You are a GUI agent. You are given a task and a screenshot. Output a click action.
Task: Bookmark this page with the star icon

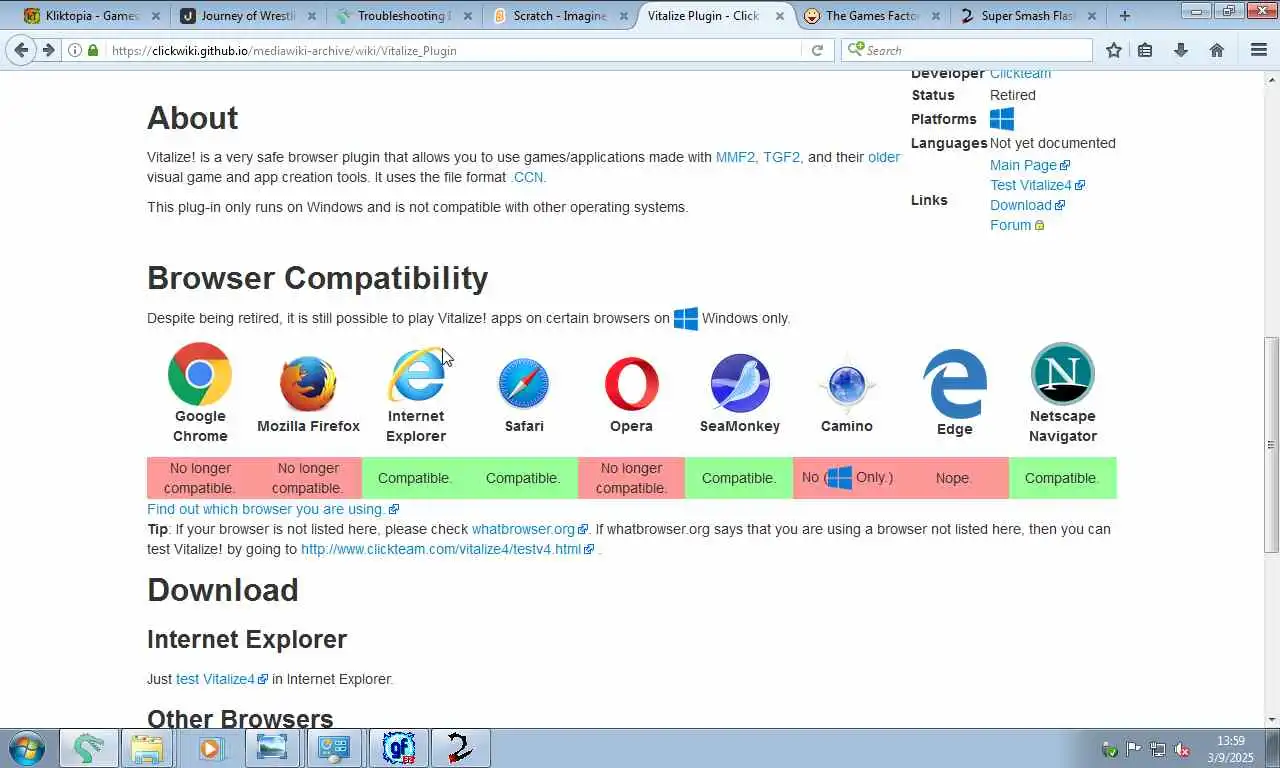click(x=1114, y=50)
